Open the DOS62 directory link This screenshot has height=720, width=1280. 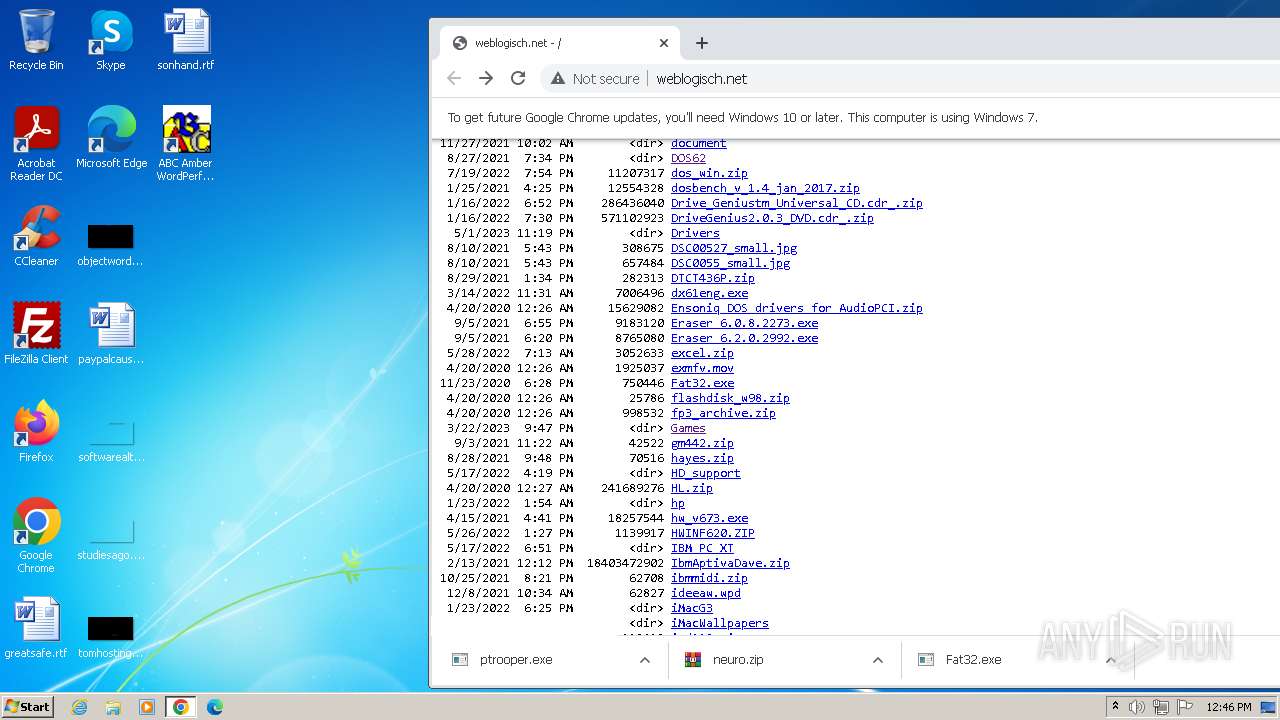[x=688, y=158]
